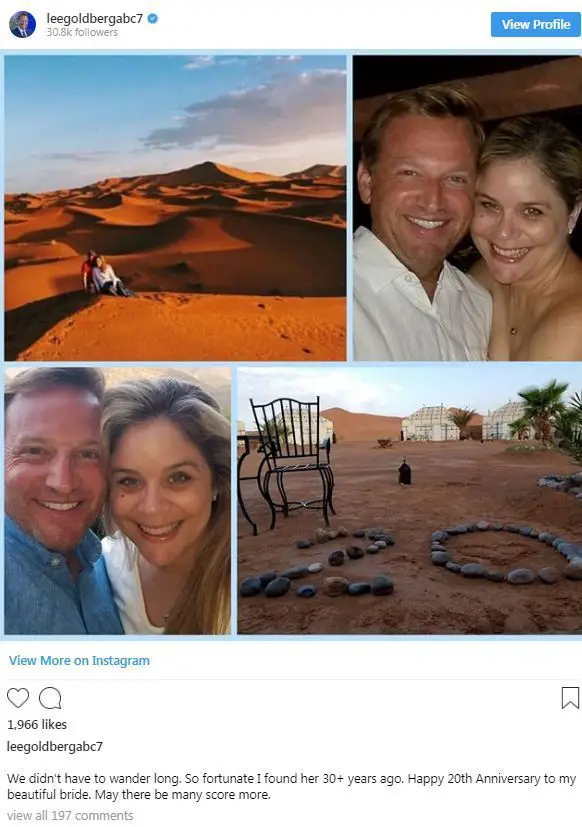Open the desert dunes photo
Image resolution: width=582 pixels, height=827 pixels.
coord(175,208)
